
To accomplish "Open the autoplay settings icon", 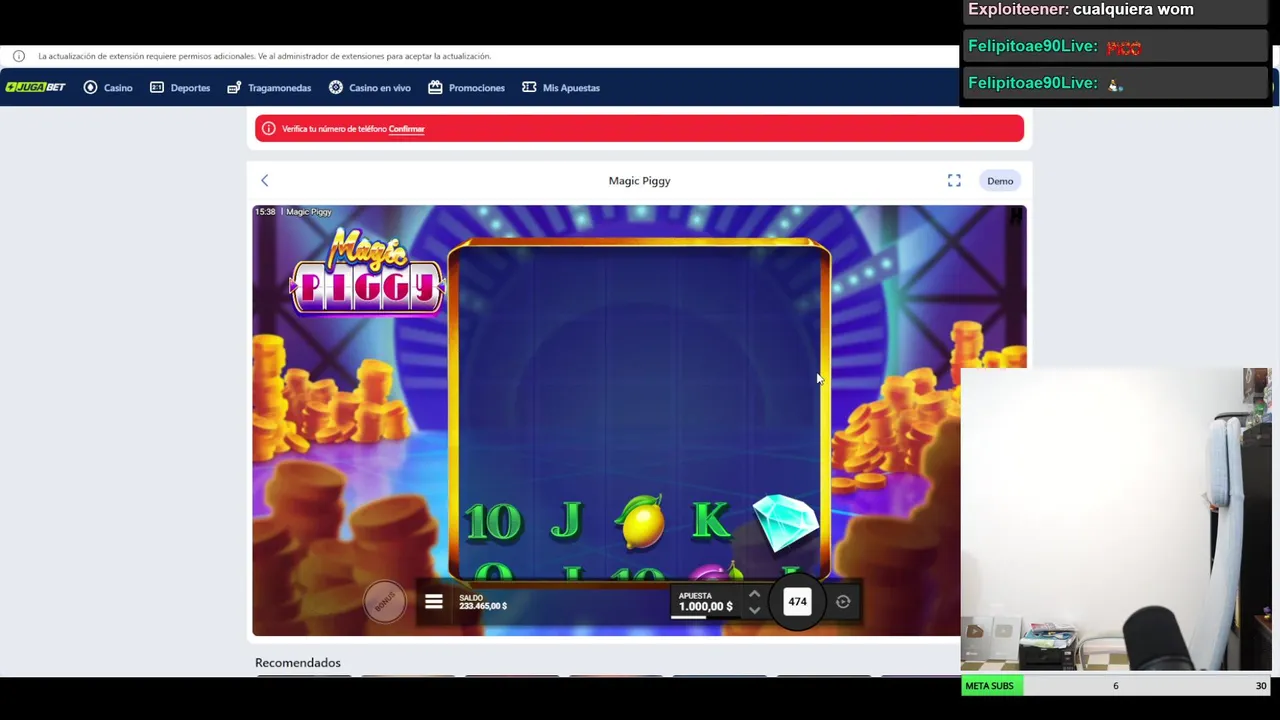I will tap(843, 602).
